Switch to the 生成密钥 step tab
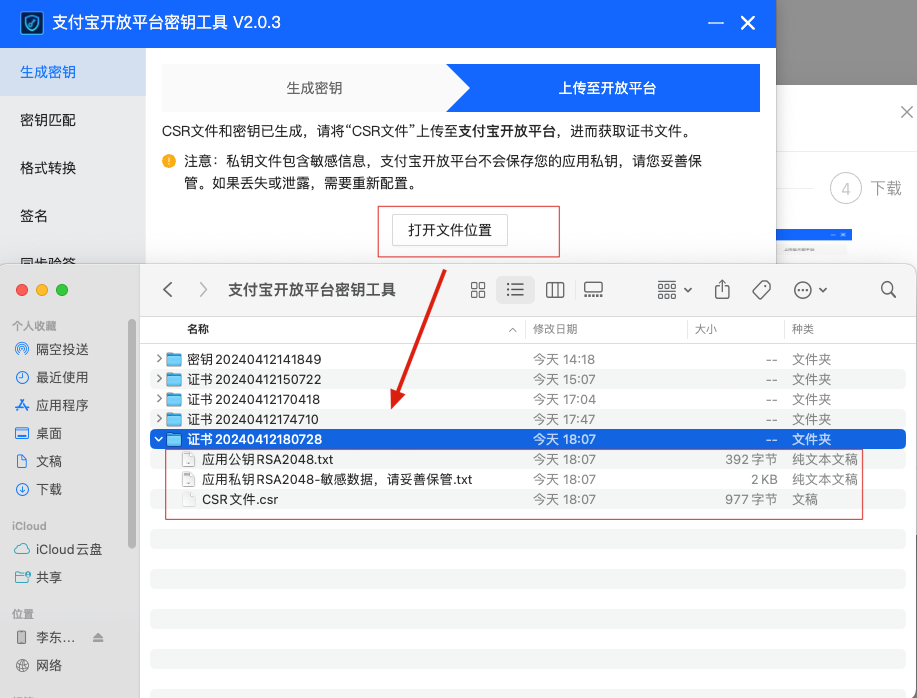The width and height of the screenshot is (917, 698). pos(314,88)
